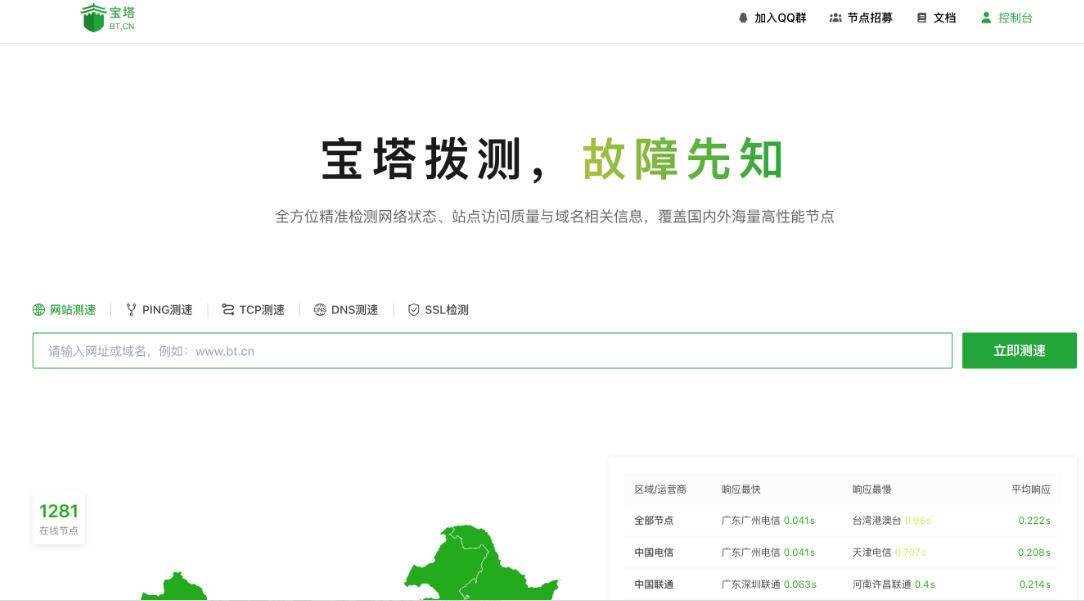Image resolution: width=1084 pixels, height=601 pixels.
Task: Click the 立即测速 button
Action: coord(1019,351)
